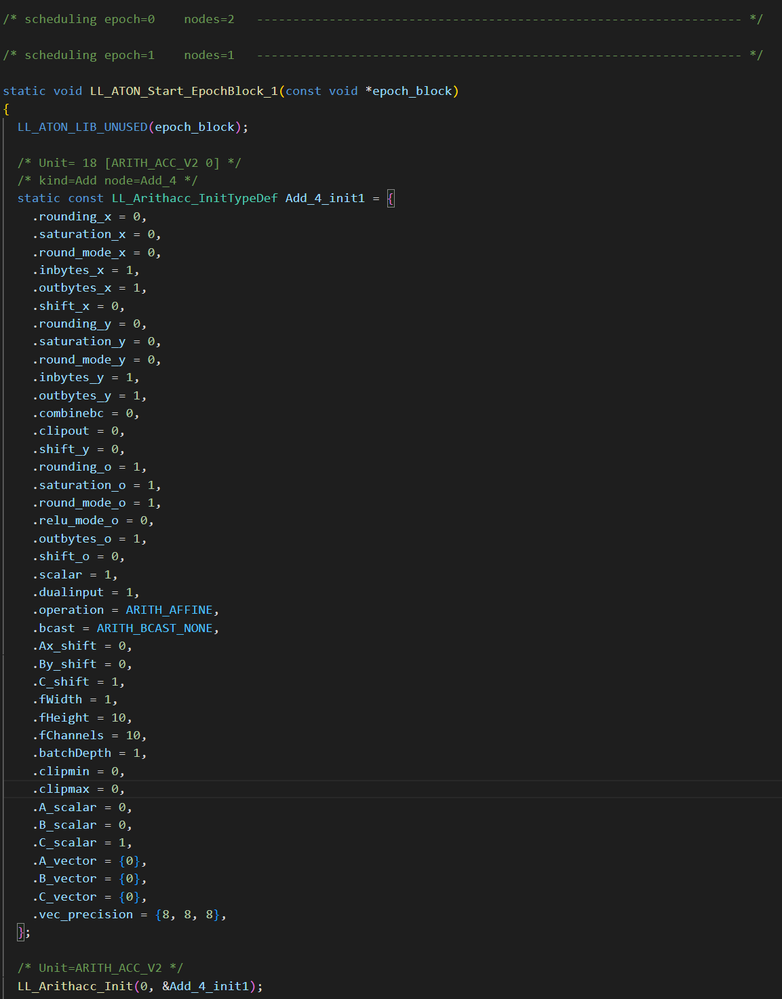Click the .saturation_o field name

79,485
